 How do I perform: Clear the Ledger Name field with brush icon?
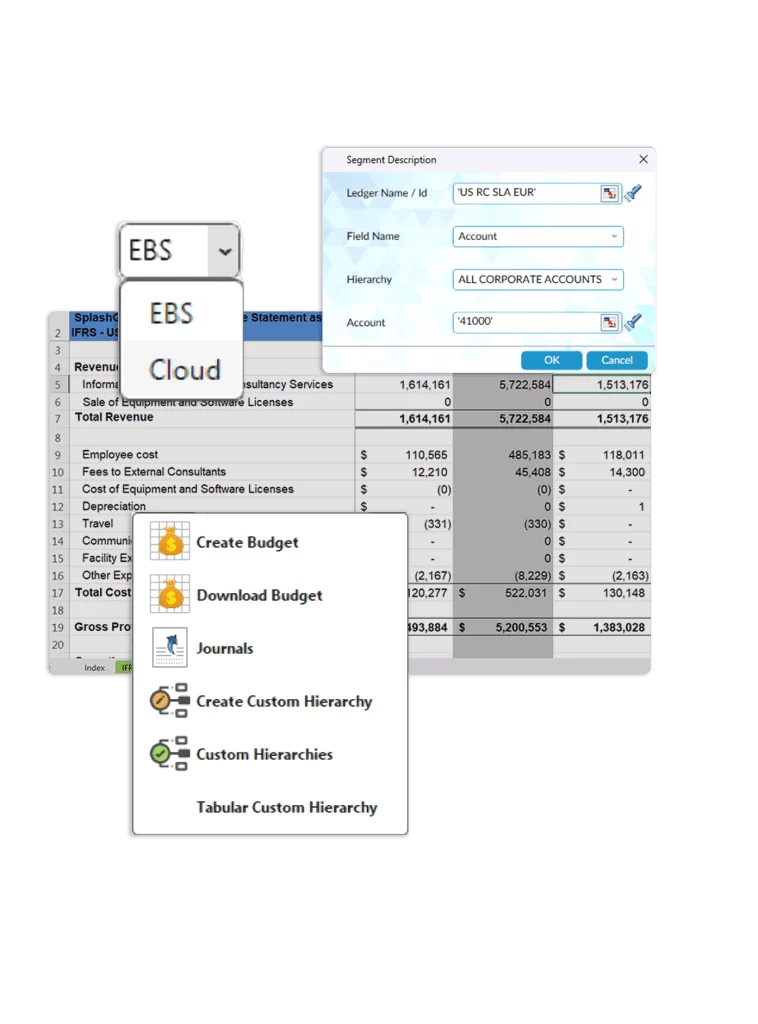click(633, 193)
